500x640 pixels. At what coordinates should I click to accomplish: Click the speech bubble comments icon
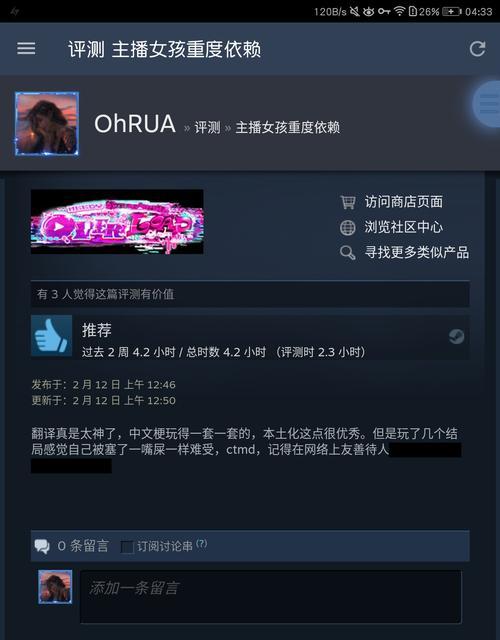[x=42, y=546]
